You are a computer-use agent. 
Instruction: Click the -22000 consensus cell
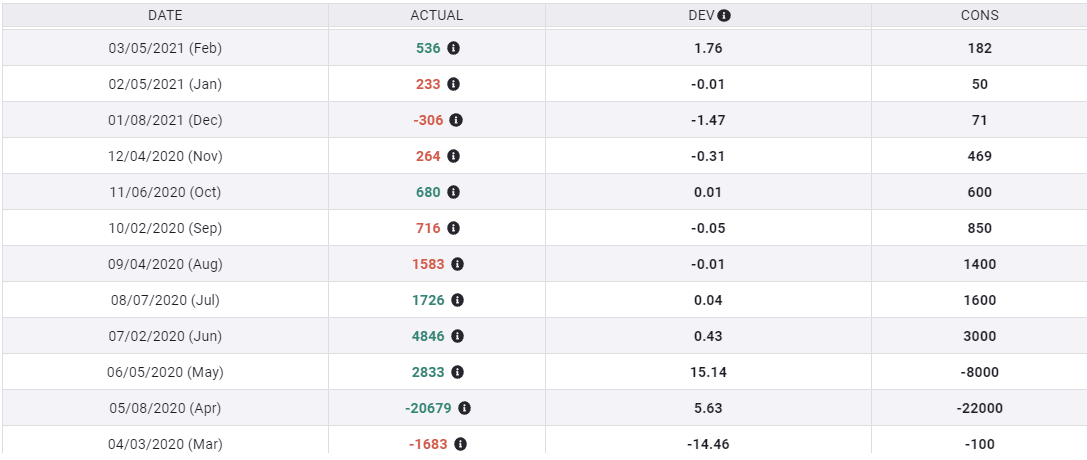(979, 408)
